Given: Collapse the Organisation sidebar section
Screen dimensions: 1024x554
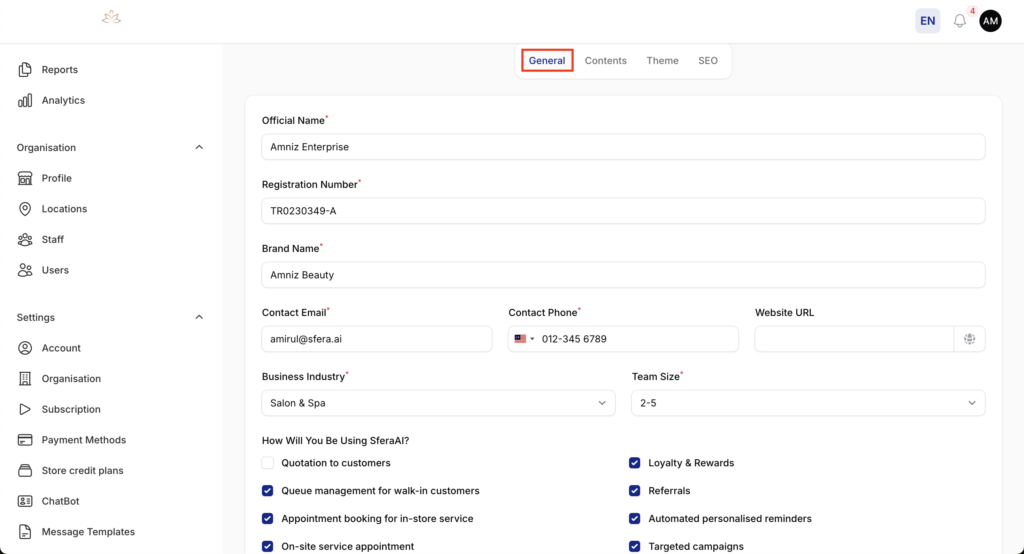Looking at the screenshot, I should pos(199,148).
